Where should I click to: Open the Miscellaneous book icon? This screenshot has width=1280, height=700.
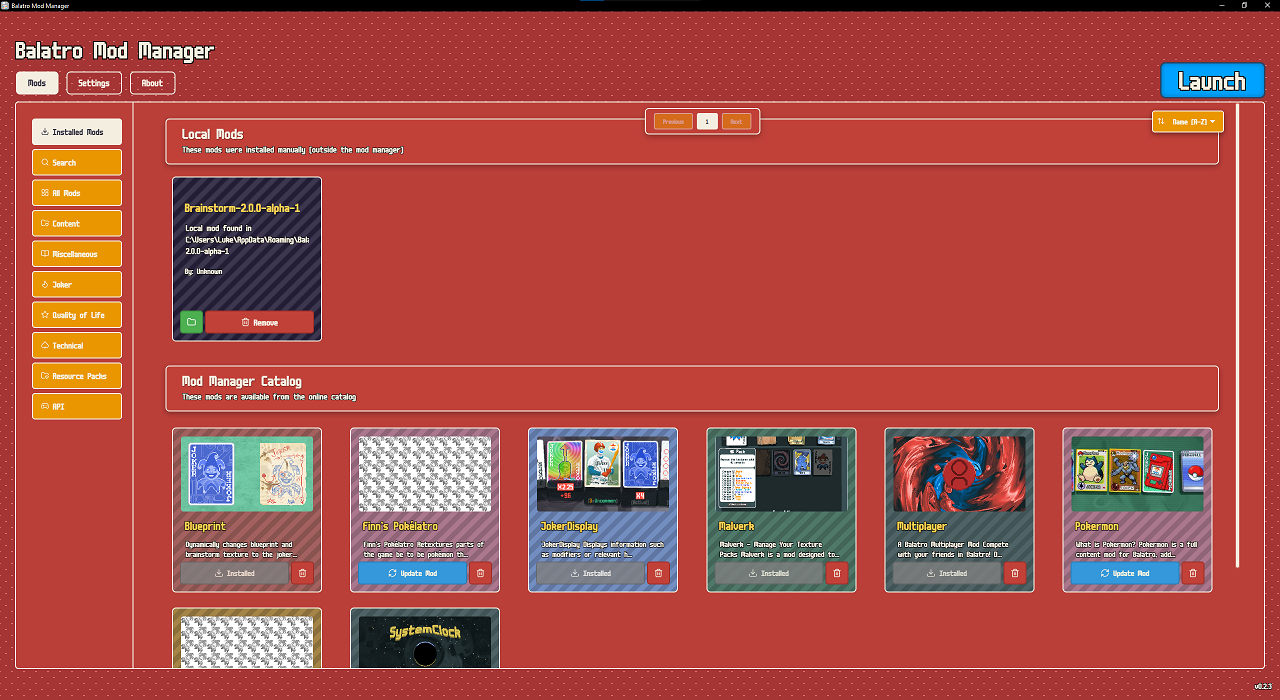pos(45,253)
